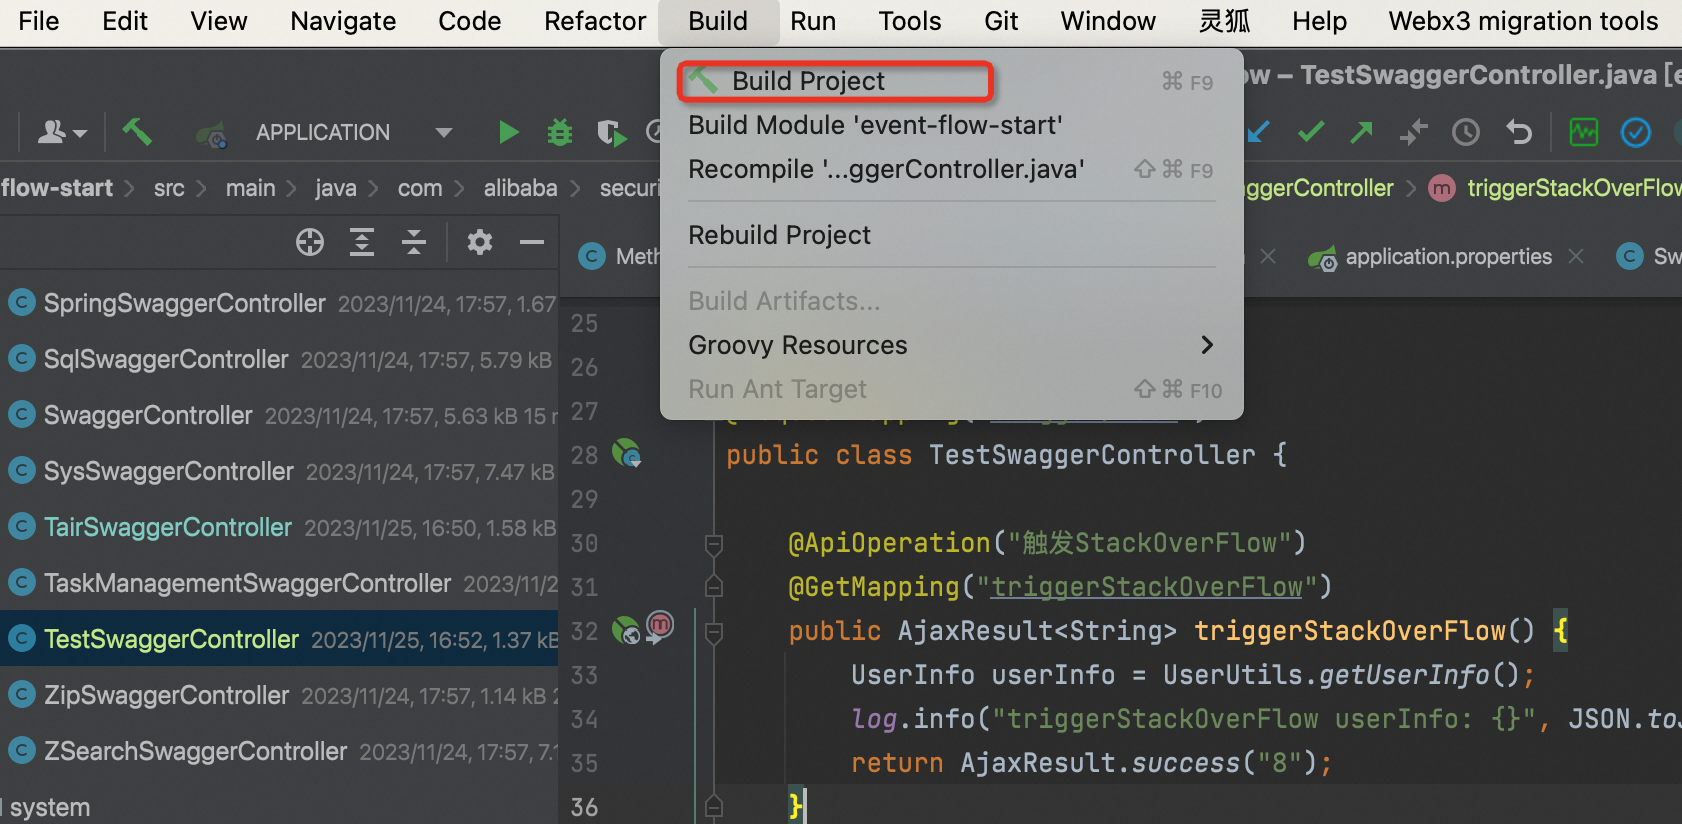Screen dimensions: 1682x824
Task: Run APPLICATION with the green play button
Action: click(508, 132)
